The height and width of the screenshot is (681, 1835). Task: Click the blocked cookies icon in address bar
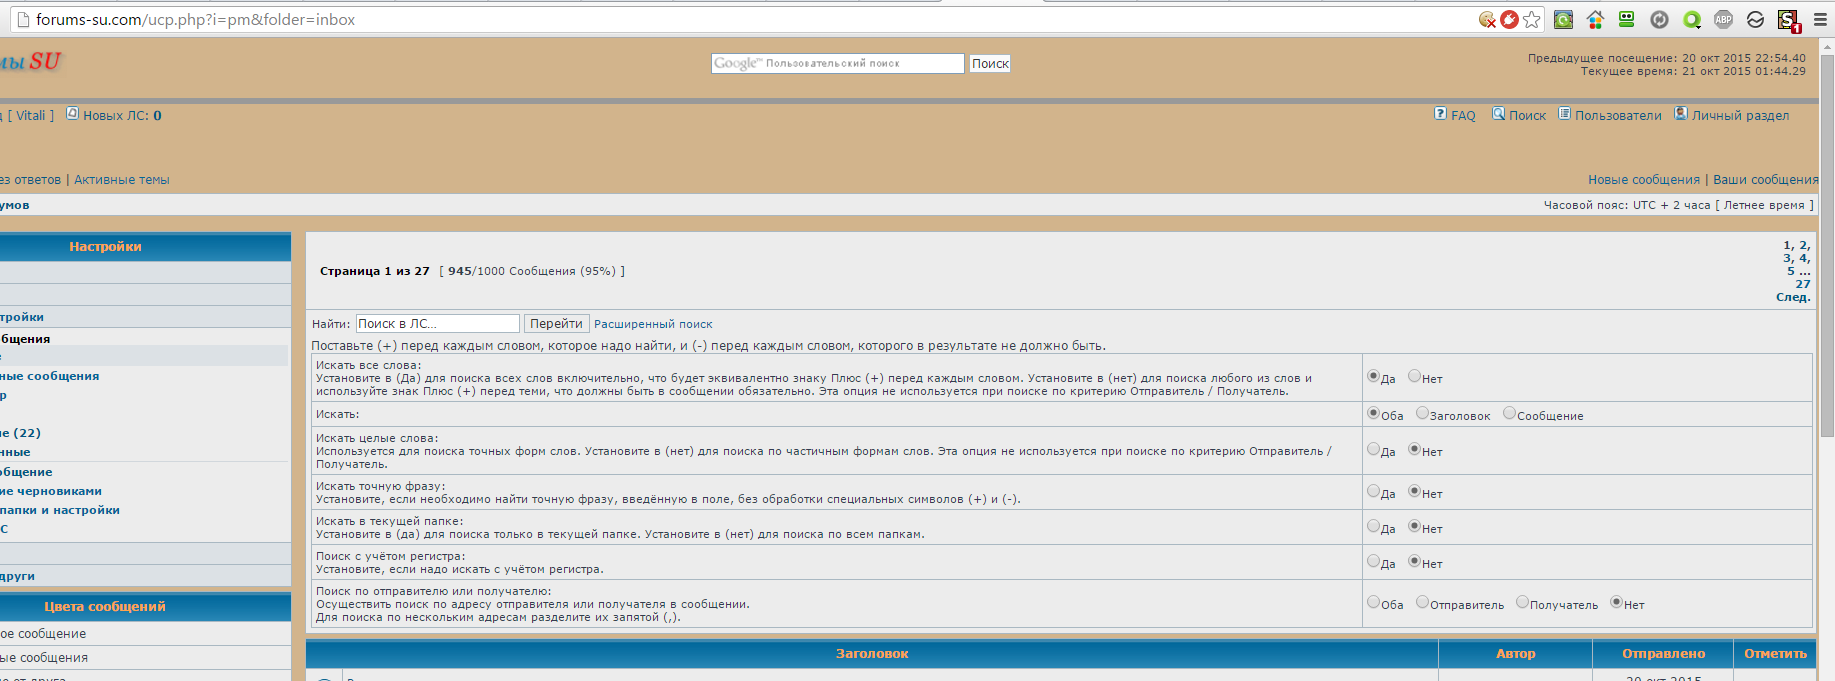tap(1487, 19)
